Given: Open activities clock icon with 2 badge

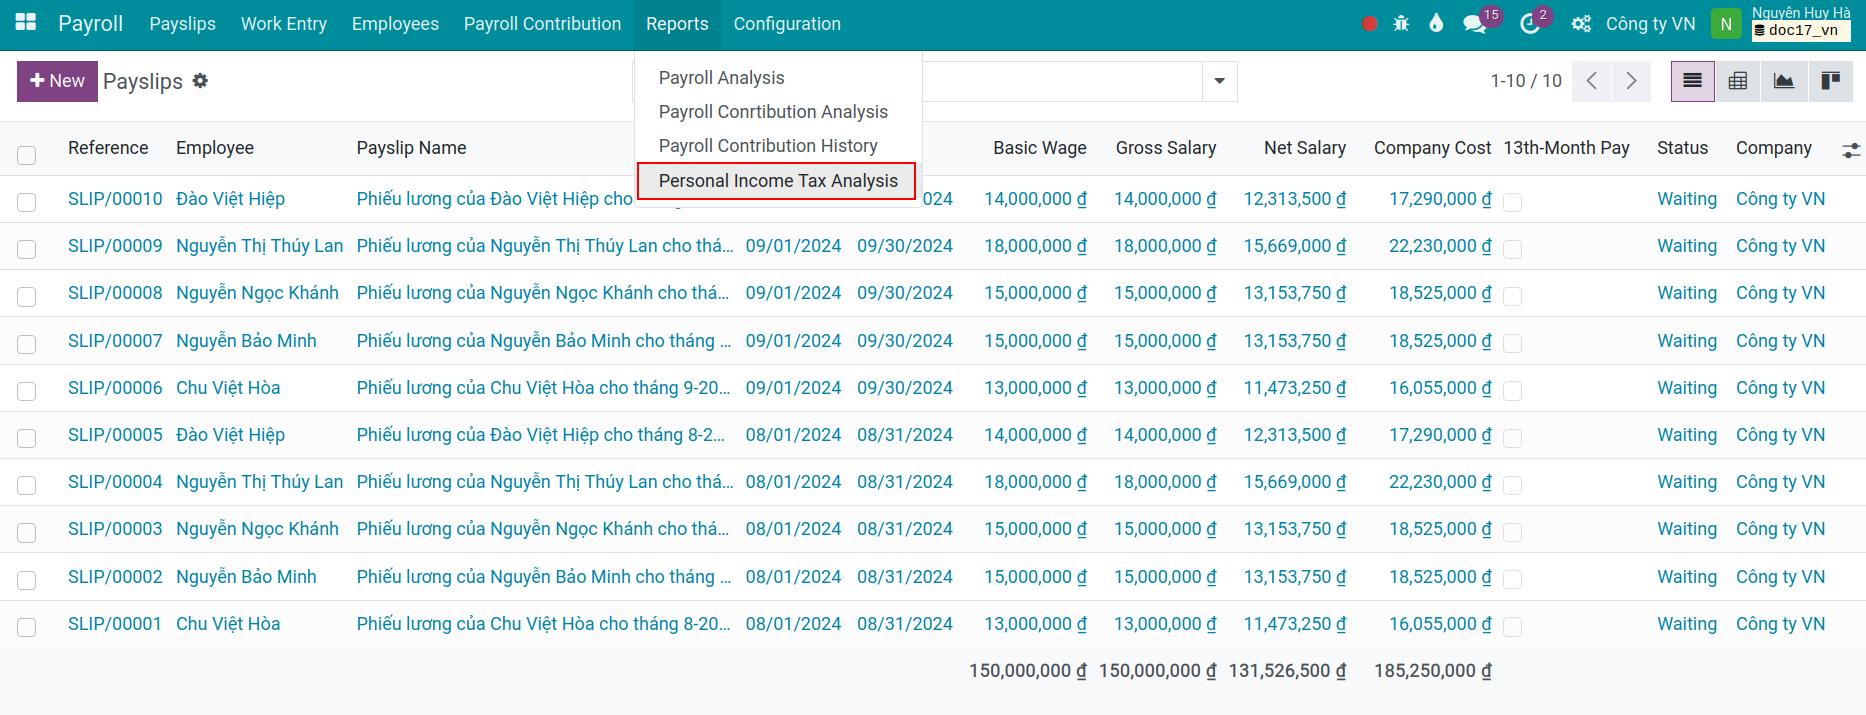Looking at the screenshot, I should [x=1529, y=24].
